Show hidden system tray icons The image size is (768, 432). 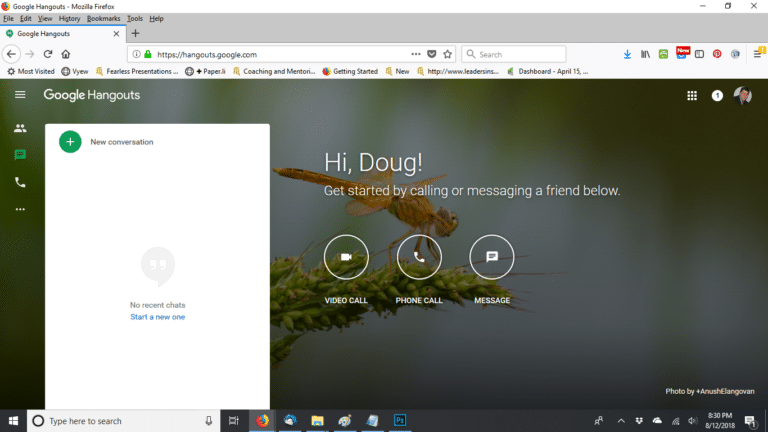(621, 421)
